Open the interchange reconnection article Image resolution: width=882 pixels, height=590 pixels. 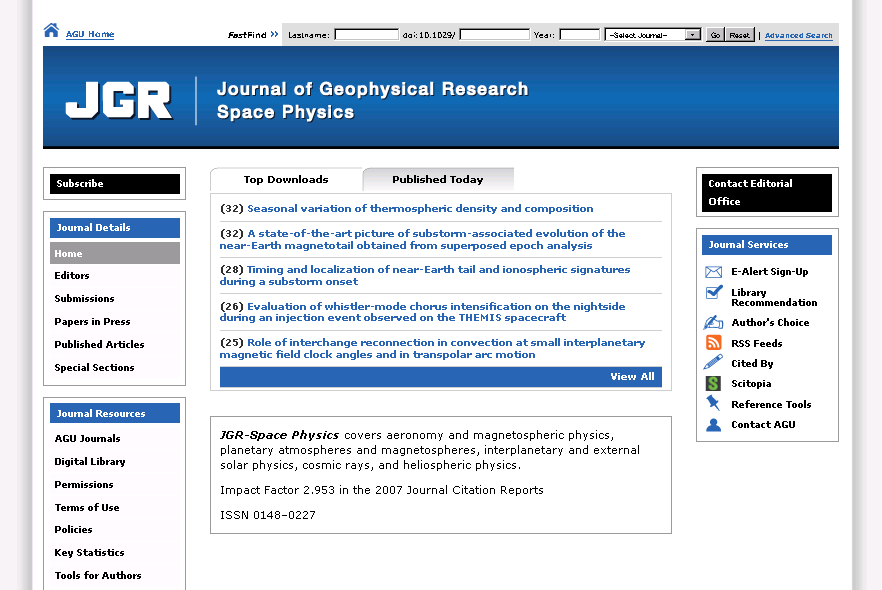coord(432,349)
